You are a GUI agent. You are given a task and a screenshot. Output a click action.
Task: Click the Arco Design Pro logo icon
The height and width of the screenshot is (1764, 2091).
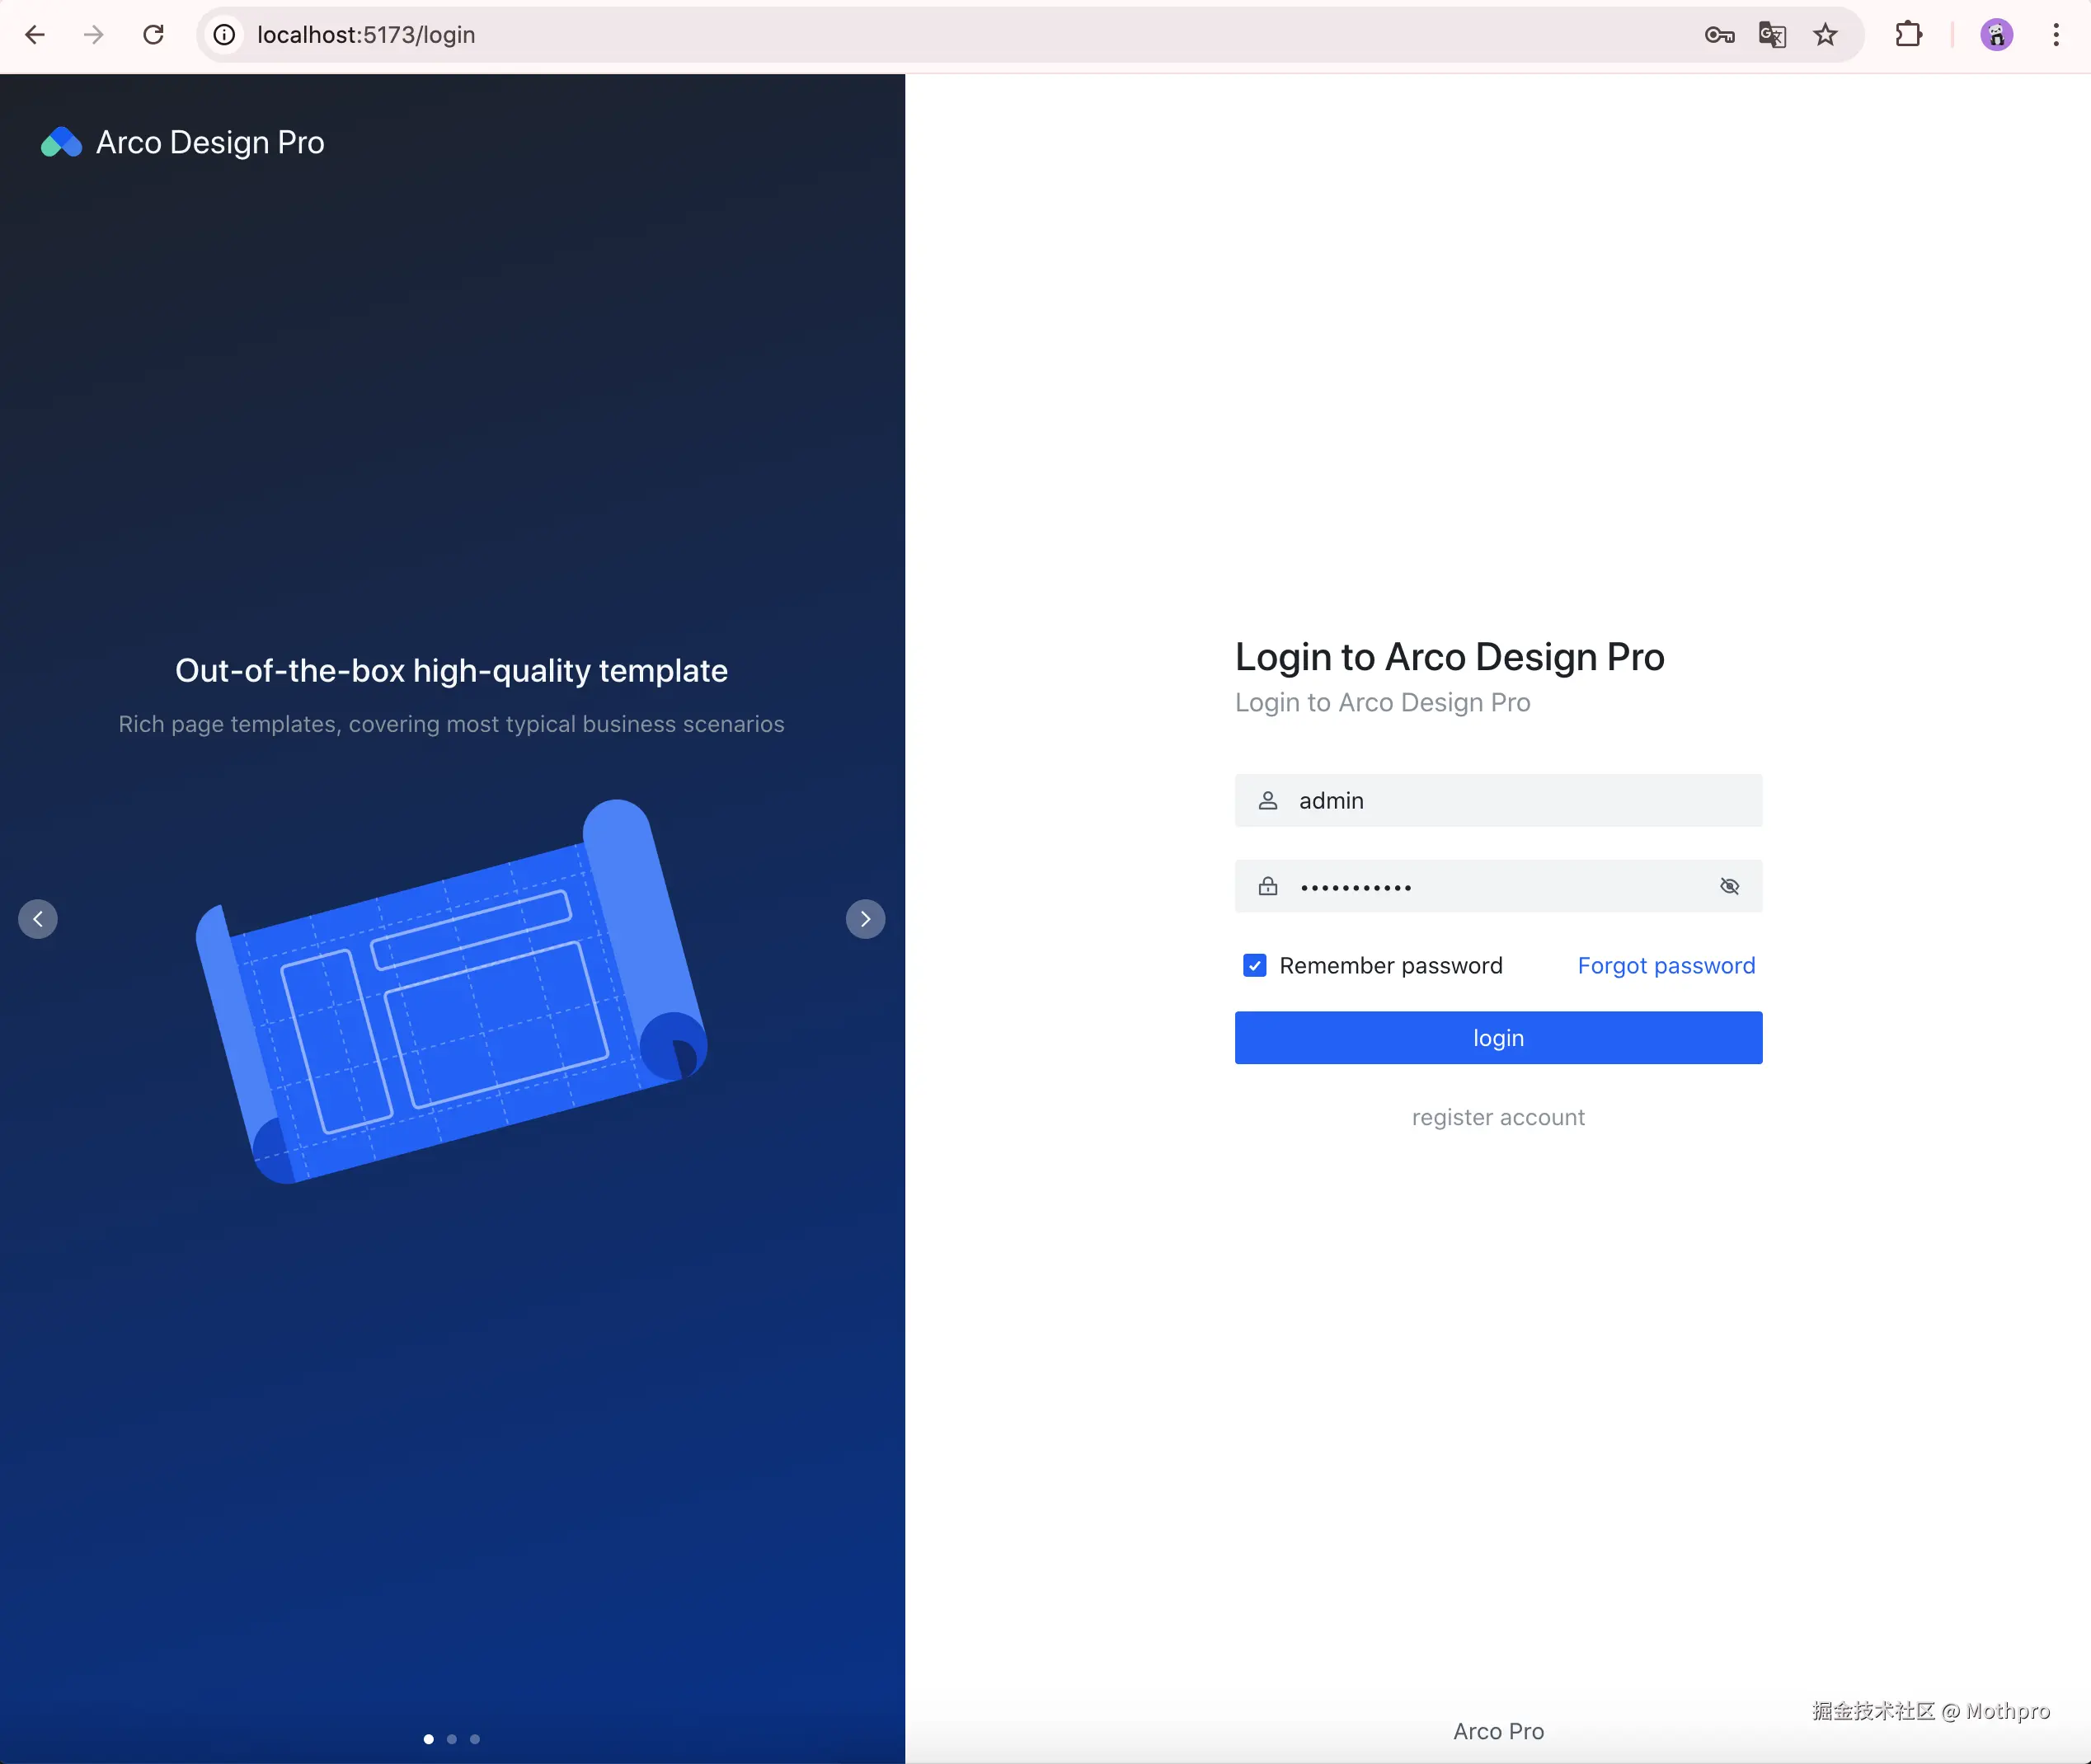[x=61, y=142]
